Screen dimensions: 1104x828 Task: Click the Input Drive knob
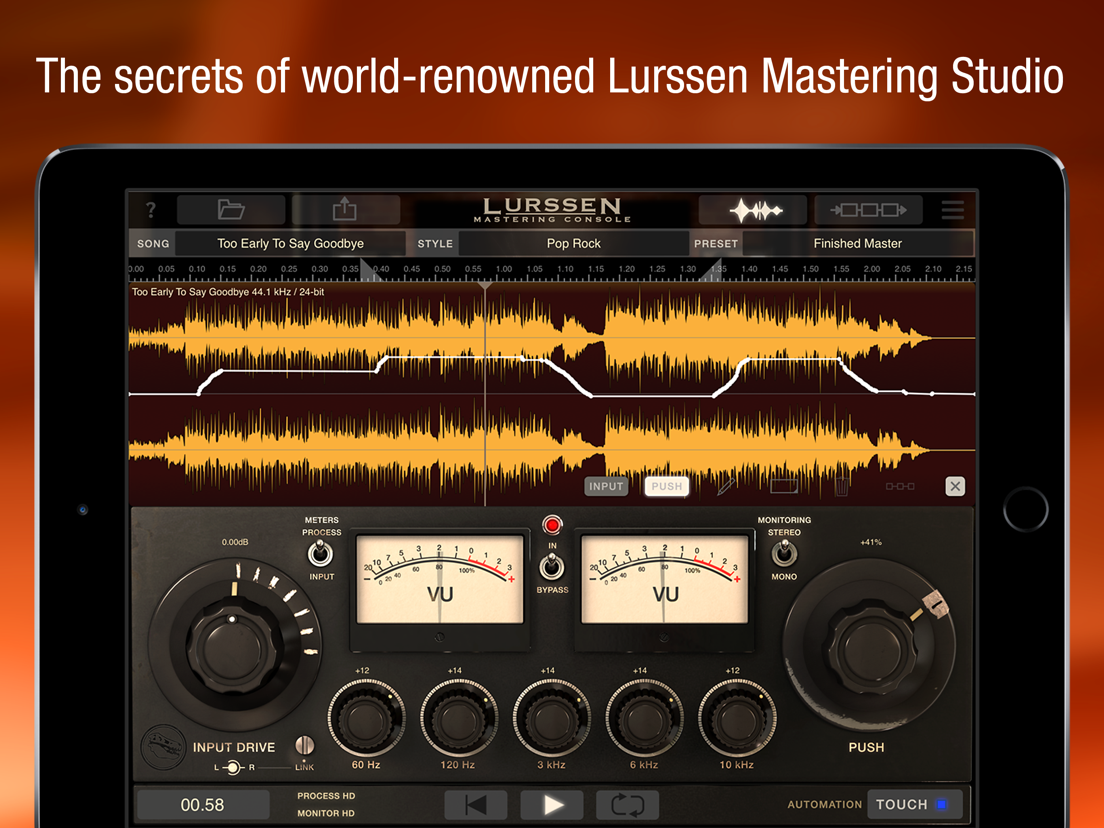coord(233,646)
